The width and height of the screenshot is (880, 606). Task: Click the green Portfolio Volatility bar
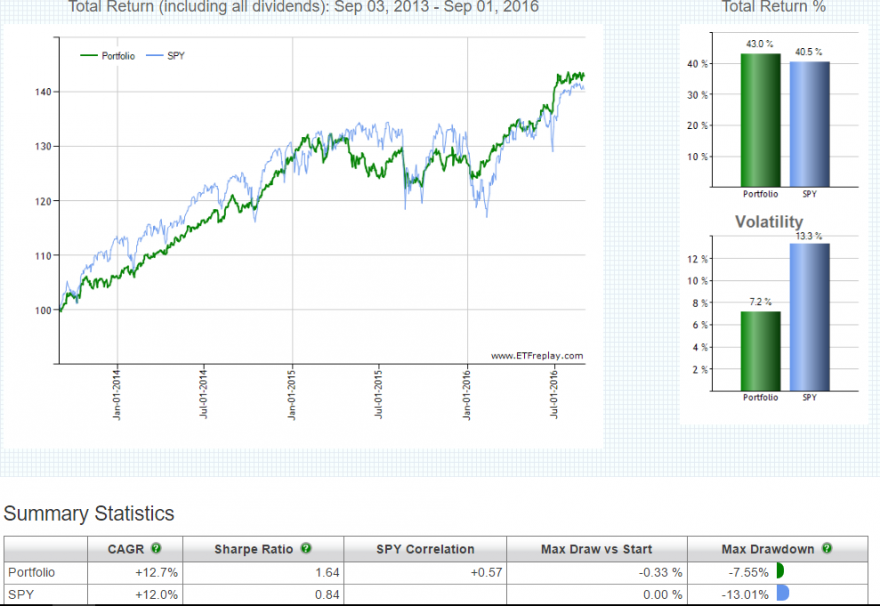[760, 351]
